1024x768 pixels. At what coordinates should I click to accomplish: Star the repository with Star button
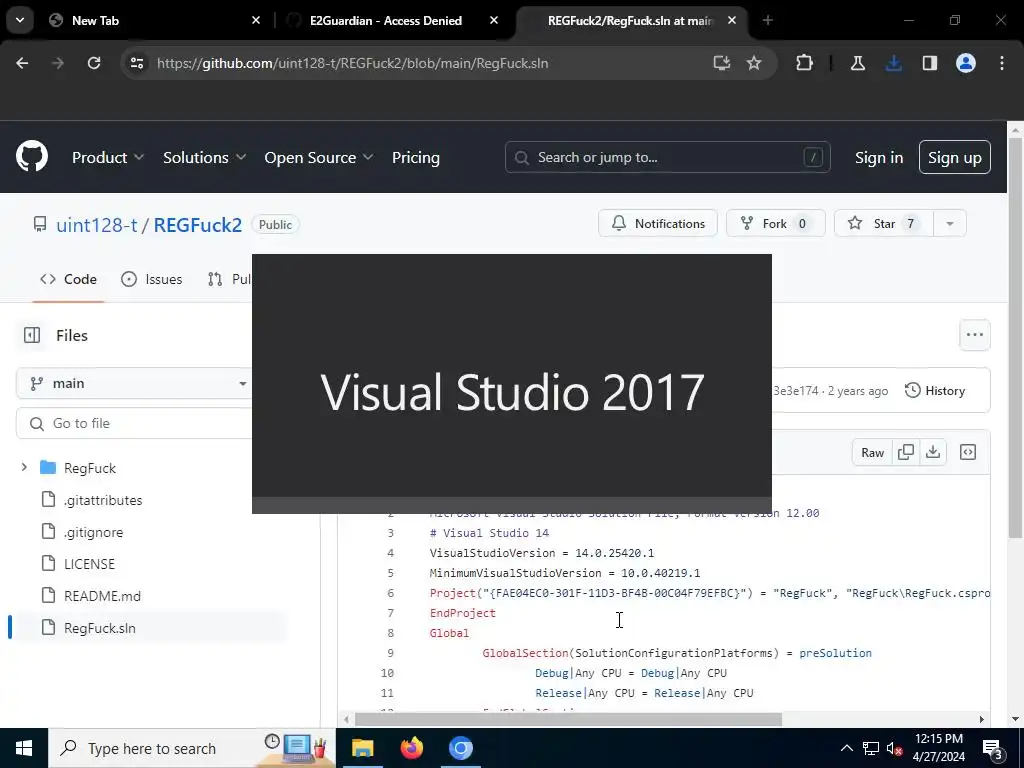[884, 223]
